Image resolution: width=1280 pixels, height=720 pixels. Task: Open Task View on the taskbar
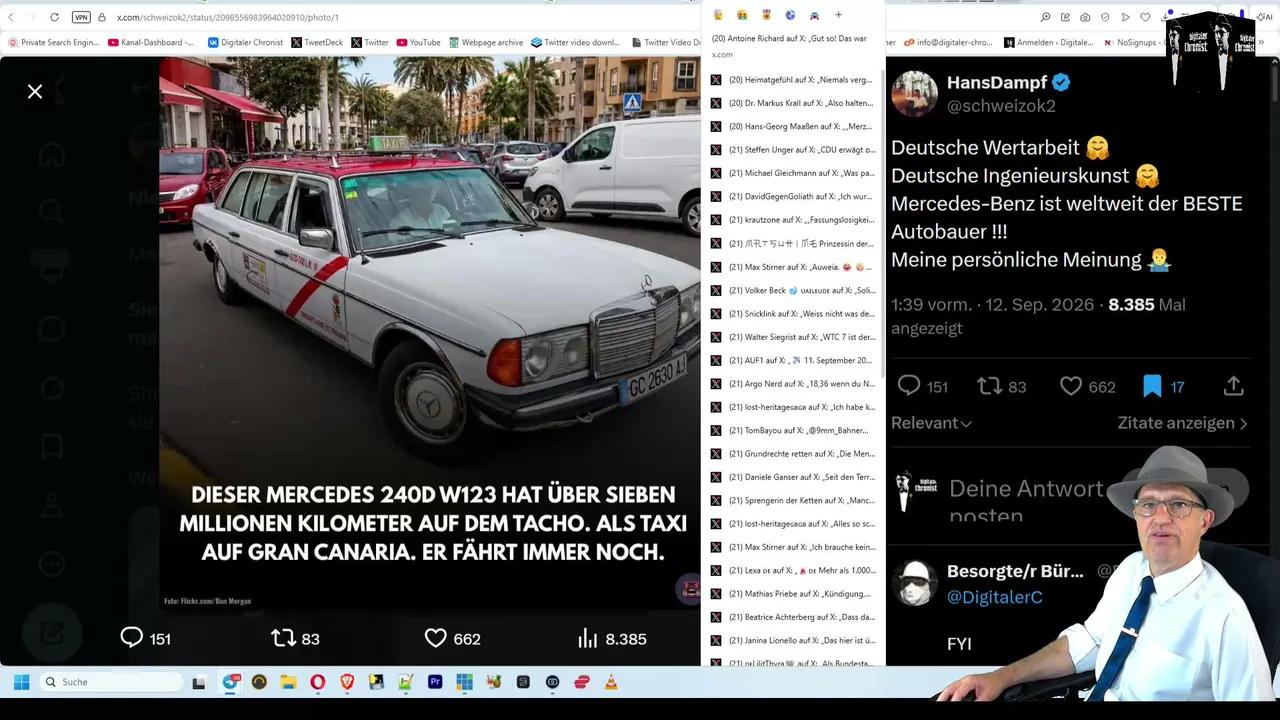[199, 682]
